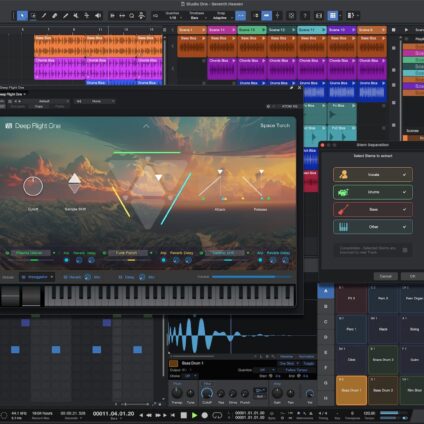The image size is (424, 424).
Task: Click the green Drums kit icon
Action: coord(343,192)
